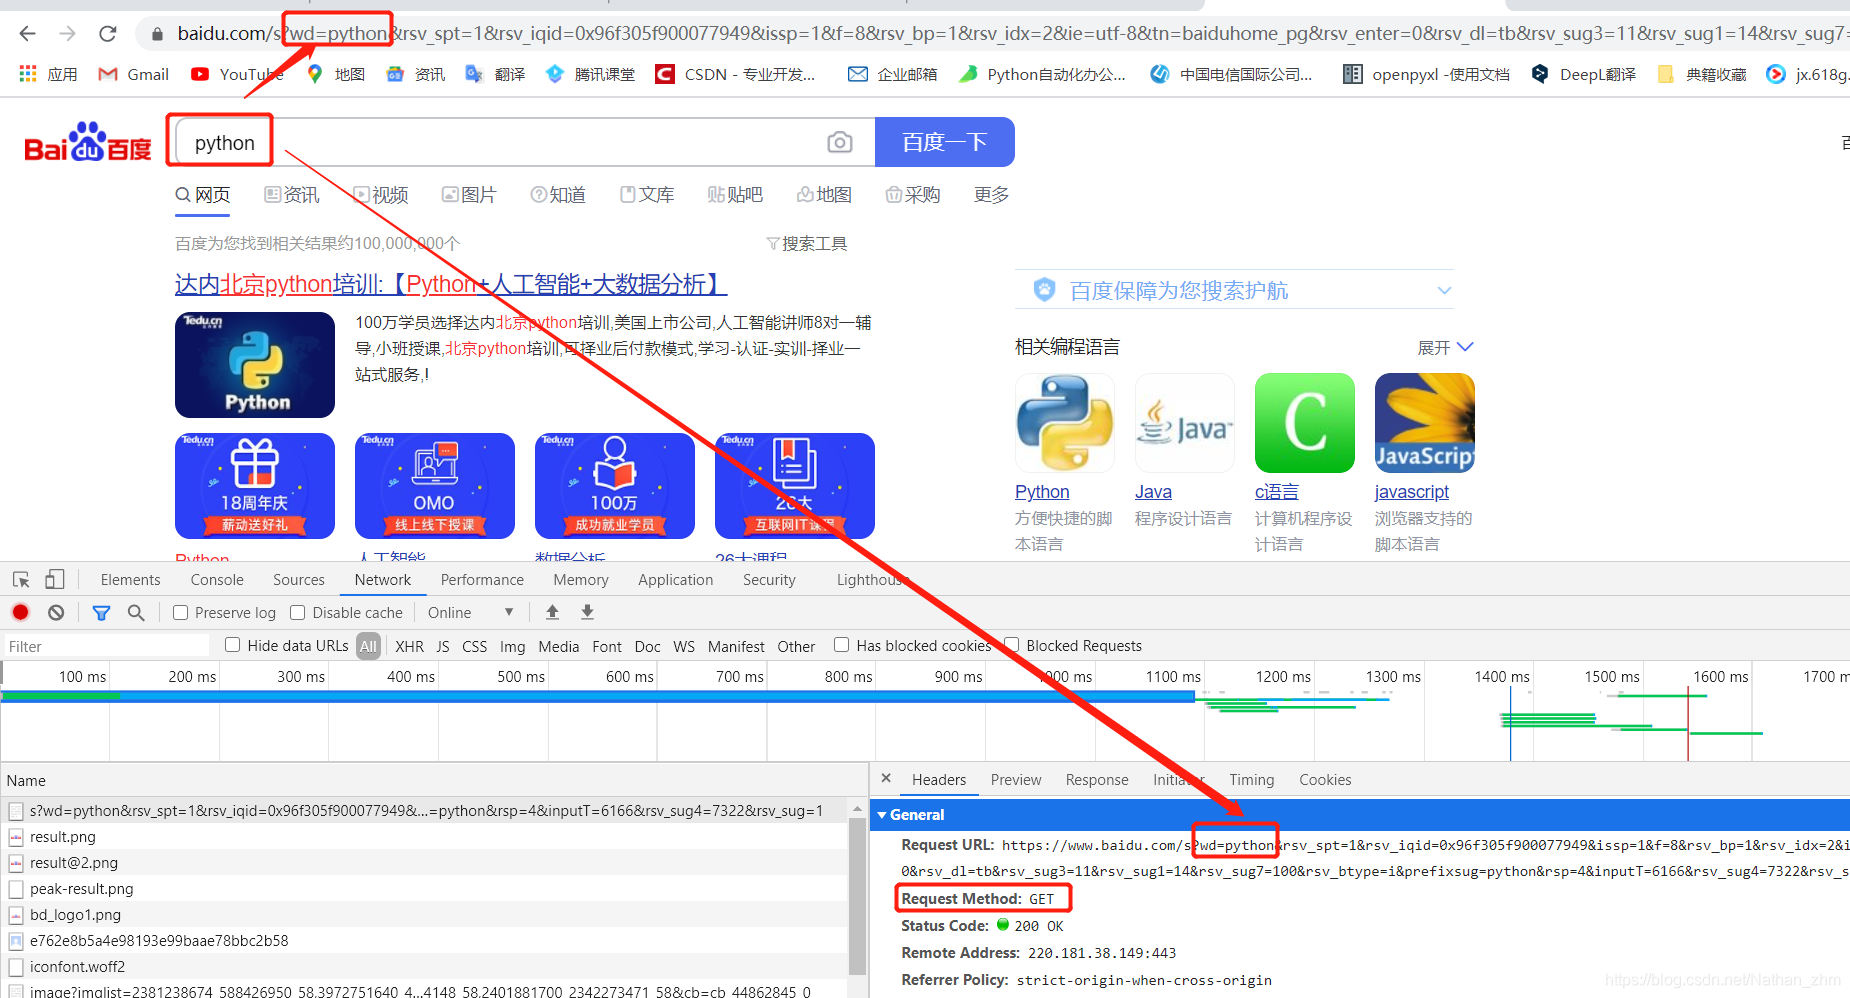Select the 图片 search category
The width and height of the screenshot is (1850, 998).
pyautogui.click(x=469, y=194)
